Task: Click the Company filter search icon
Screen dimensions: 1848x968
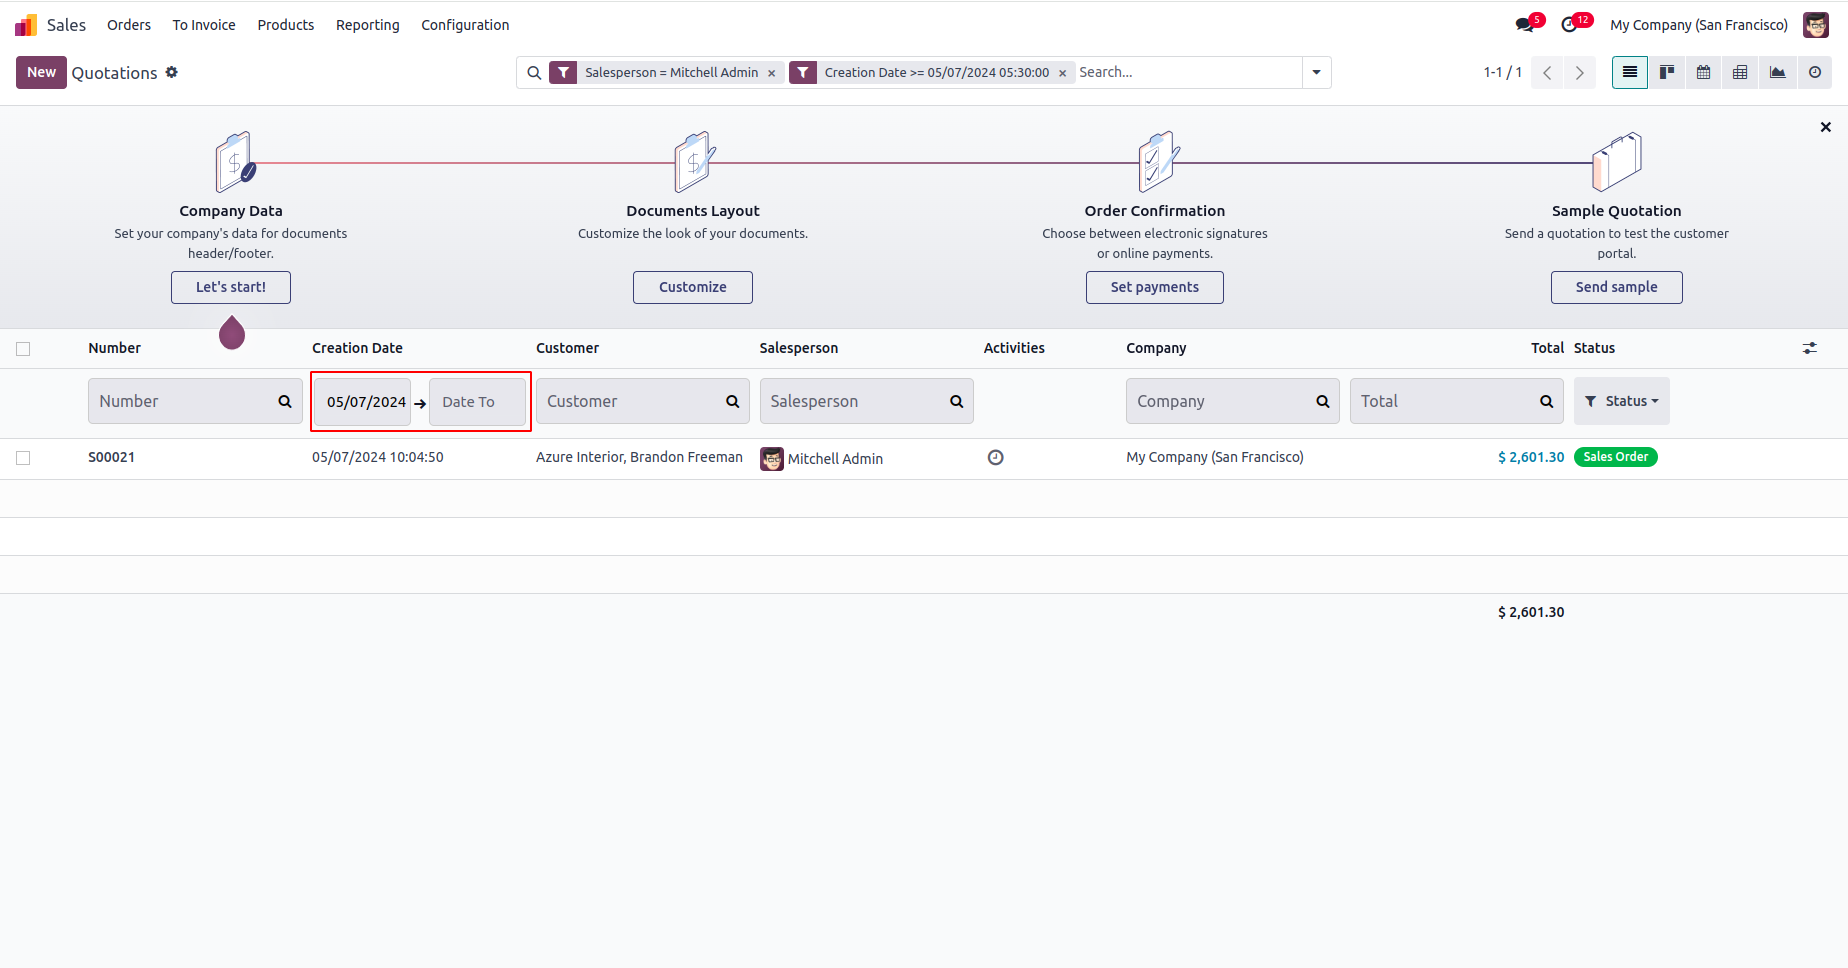Action: [x=1323, y=401]
